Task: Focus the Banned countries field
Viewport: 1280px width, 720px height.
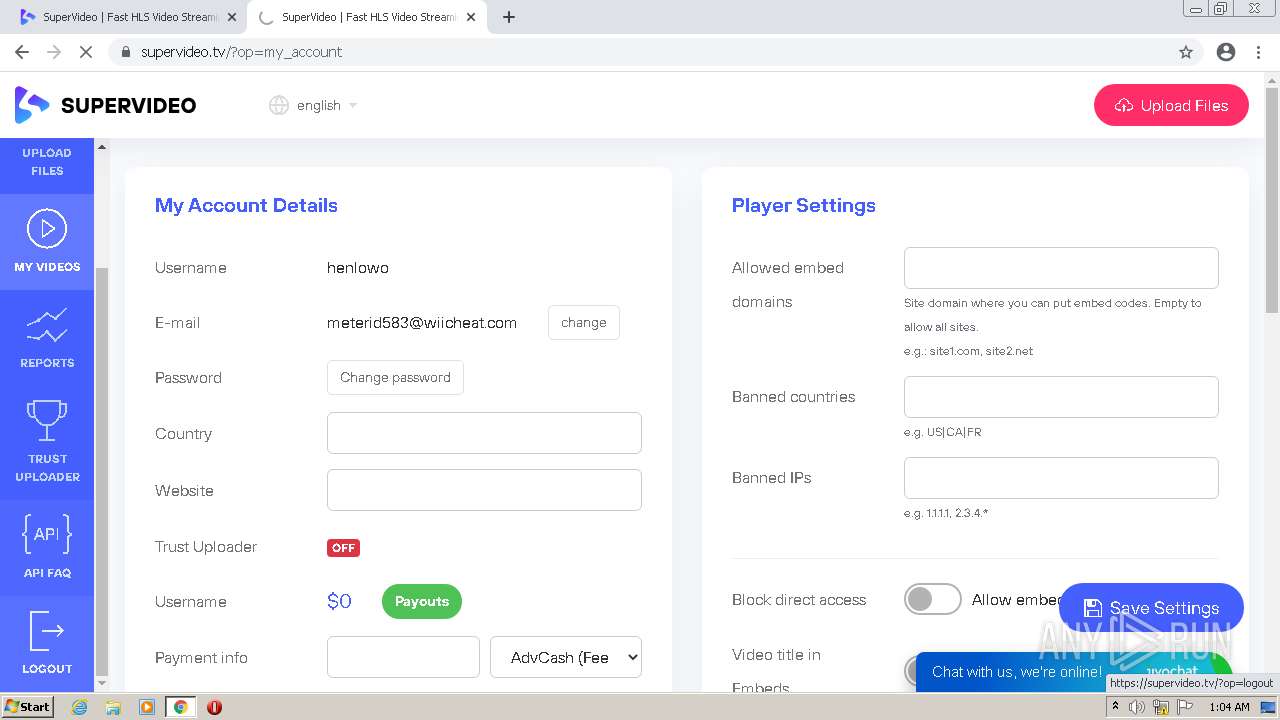Action: [1061, 397]
